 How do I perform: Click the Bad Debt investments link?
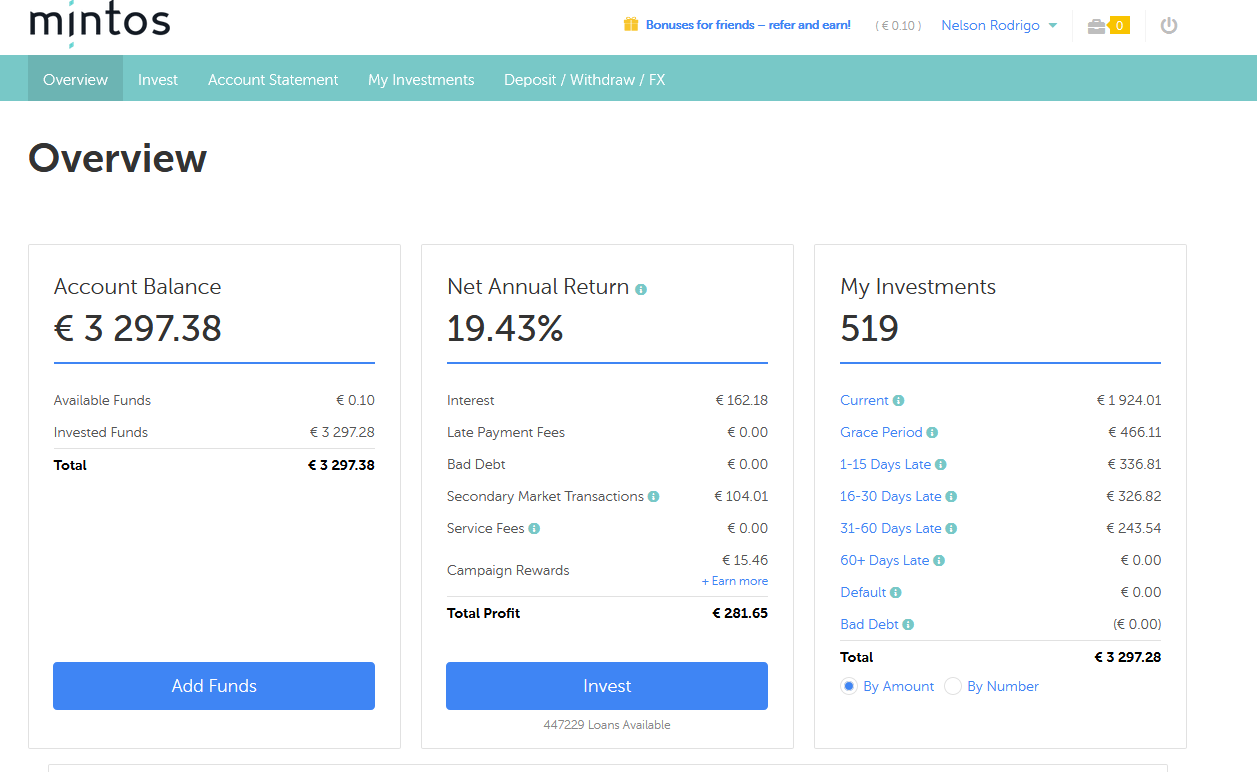[869, 625]
